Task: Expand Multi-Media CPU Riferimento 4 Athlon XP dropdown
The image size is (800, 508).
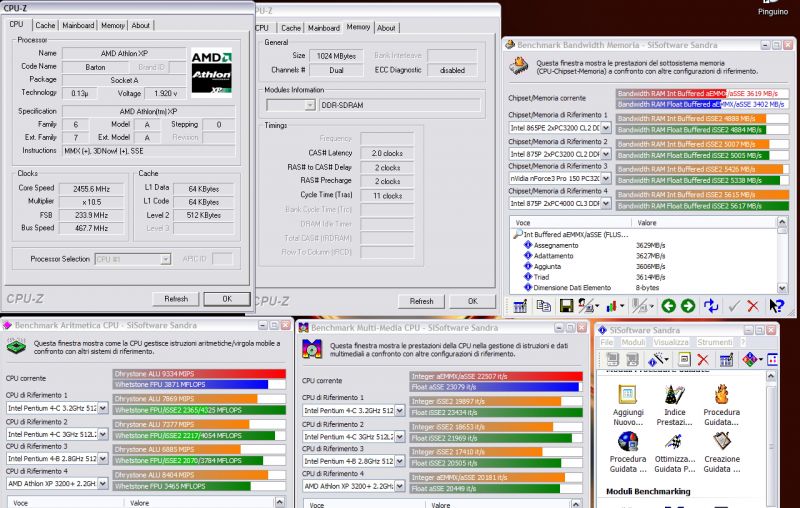Action: (x=399, y=486)
